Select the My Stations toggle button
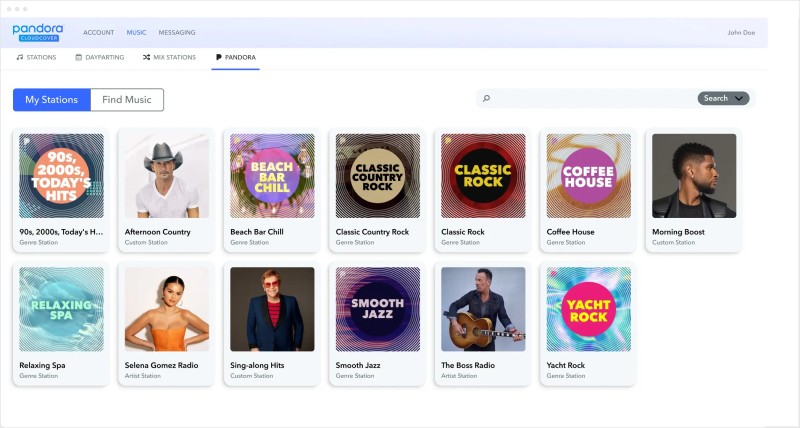The image size is (800, 428). coord(52,99)
